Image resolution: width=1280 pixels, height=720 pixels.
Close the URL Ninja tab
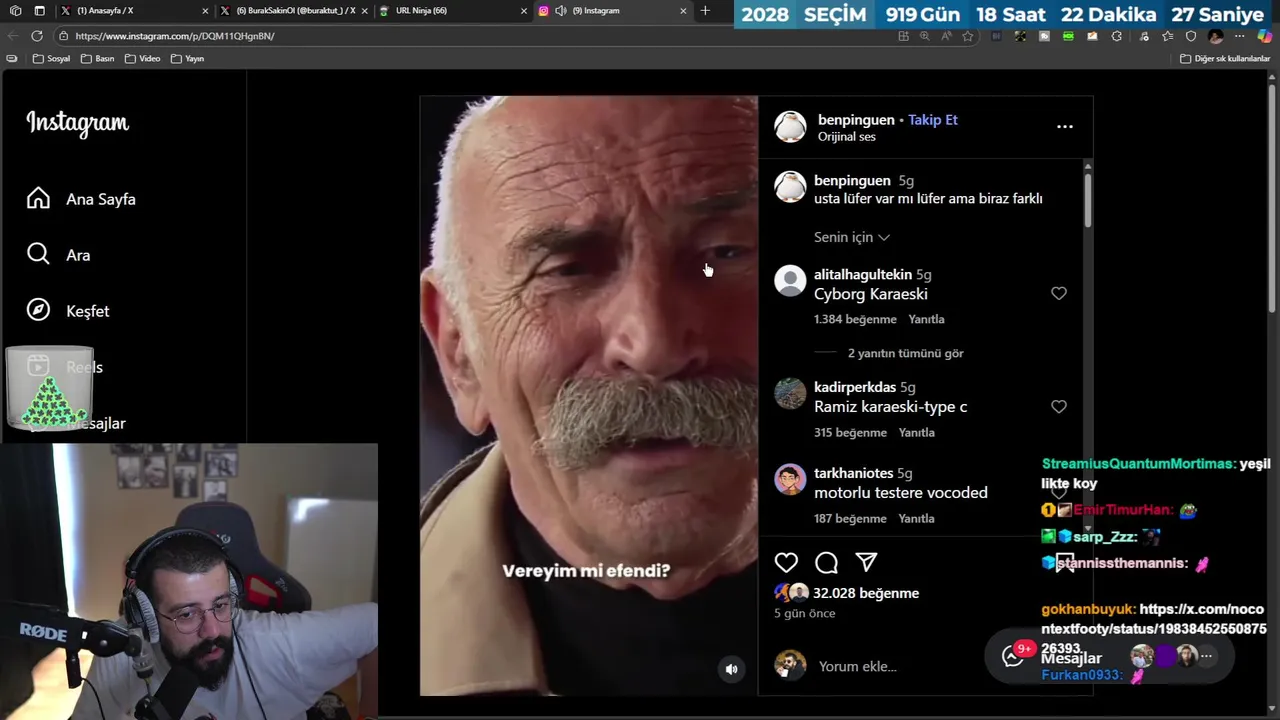tap(523, 11)
